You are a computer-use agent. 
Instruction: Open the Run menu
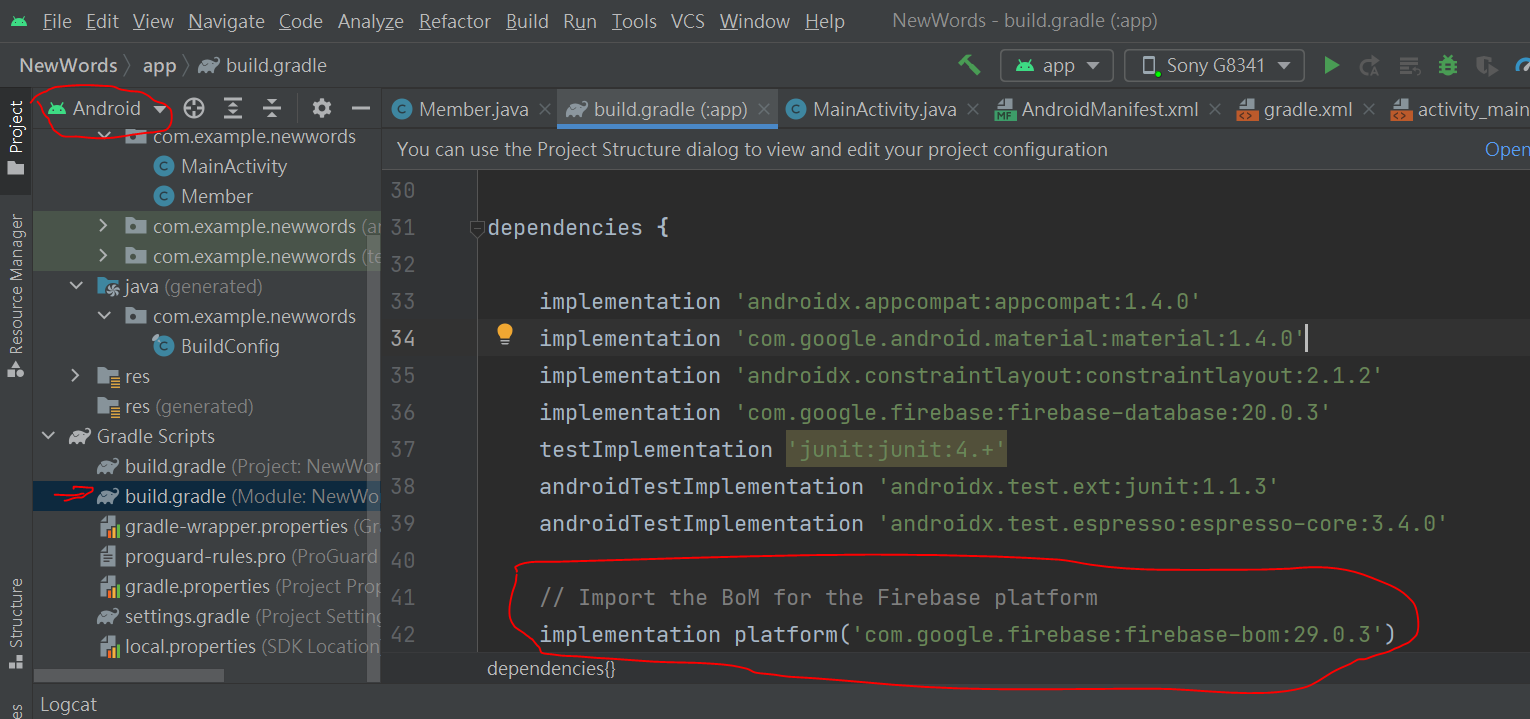[x=580, y=21]
